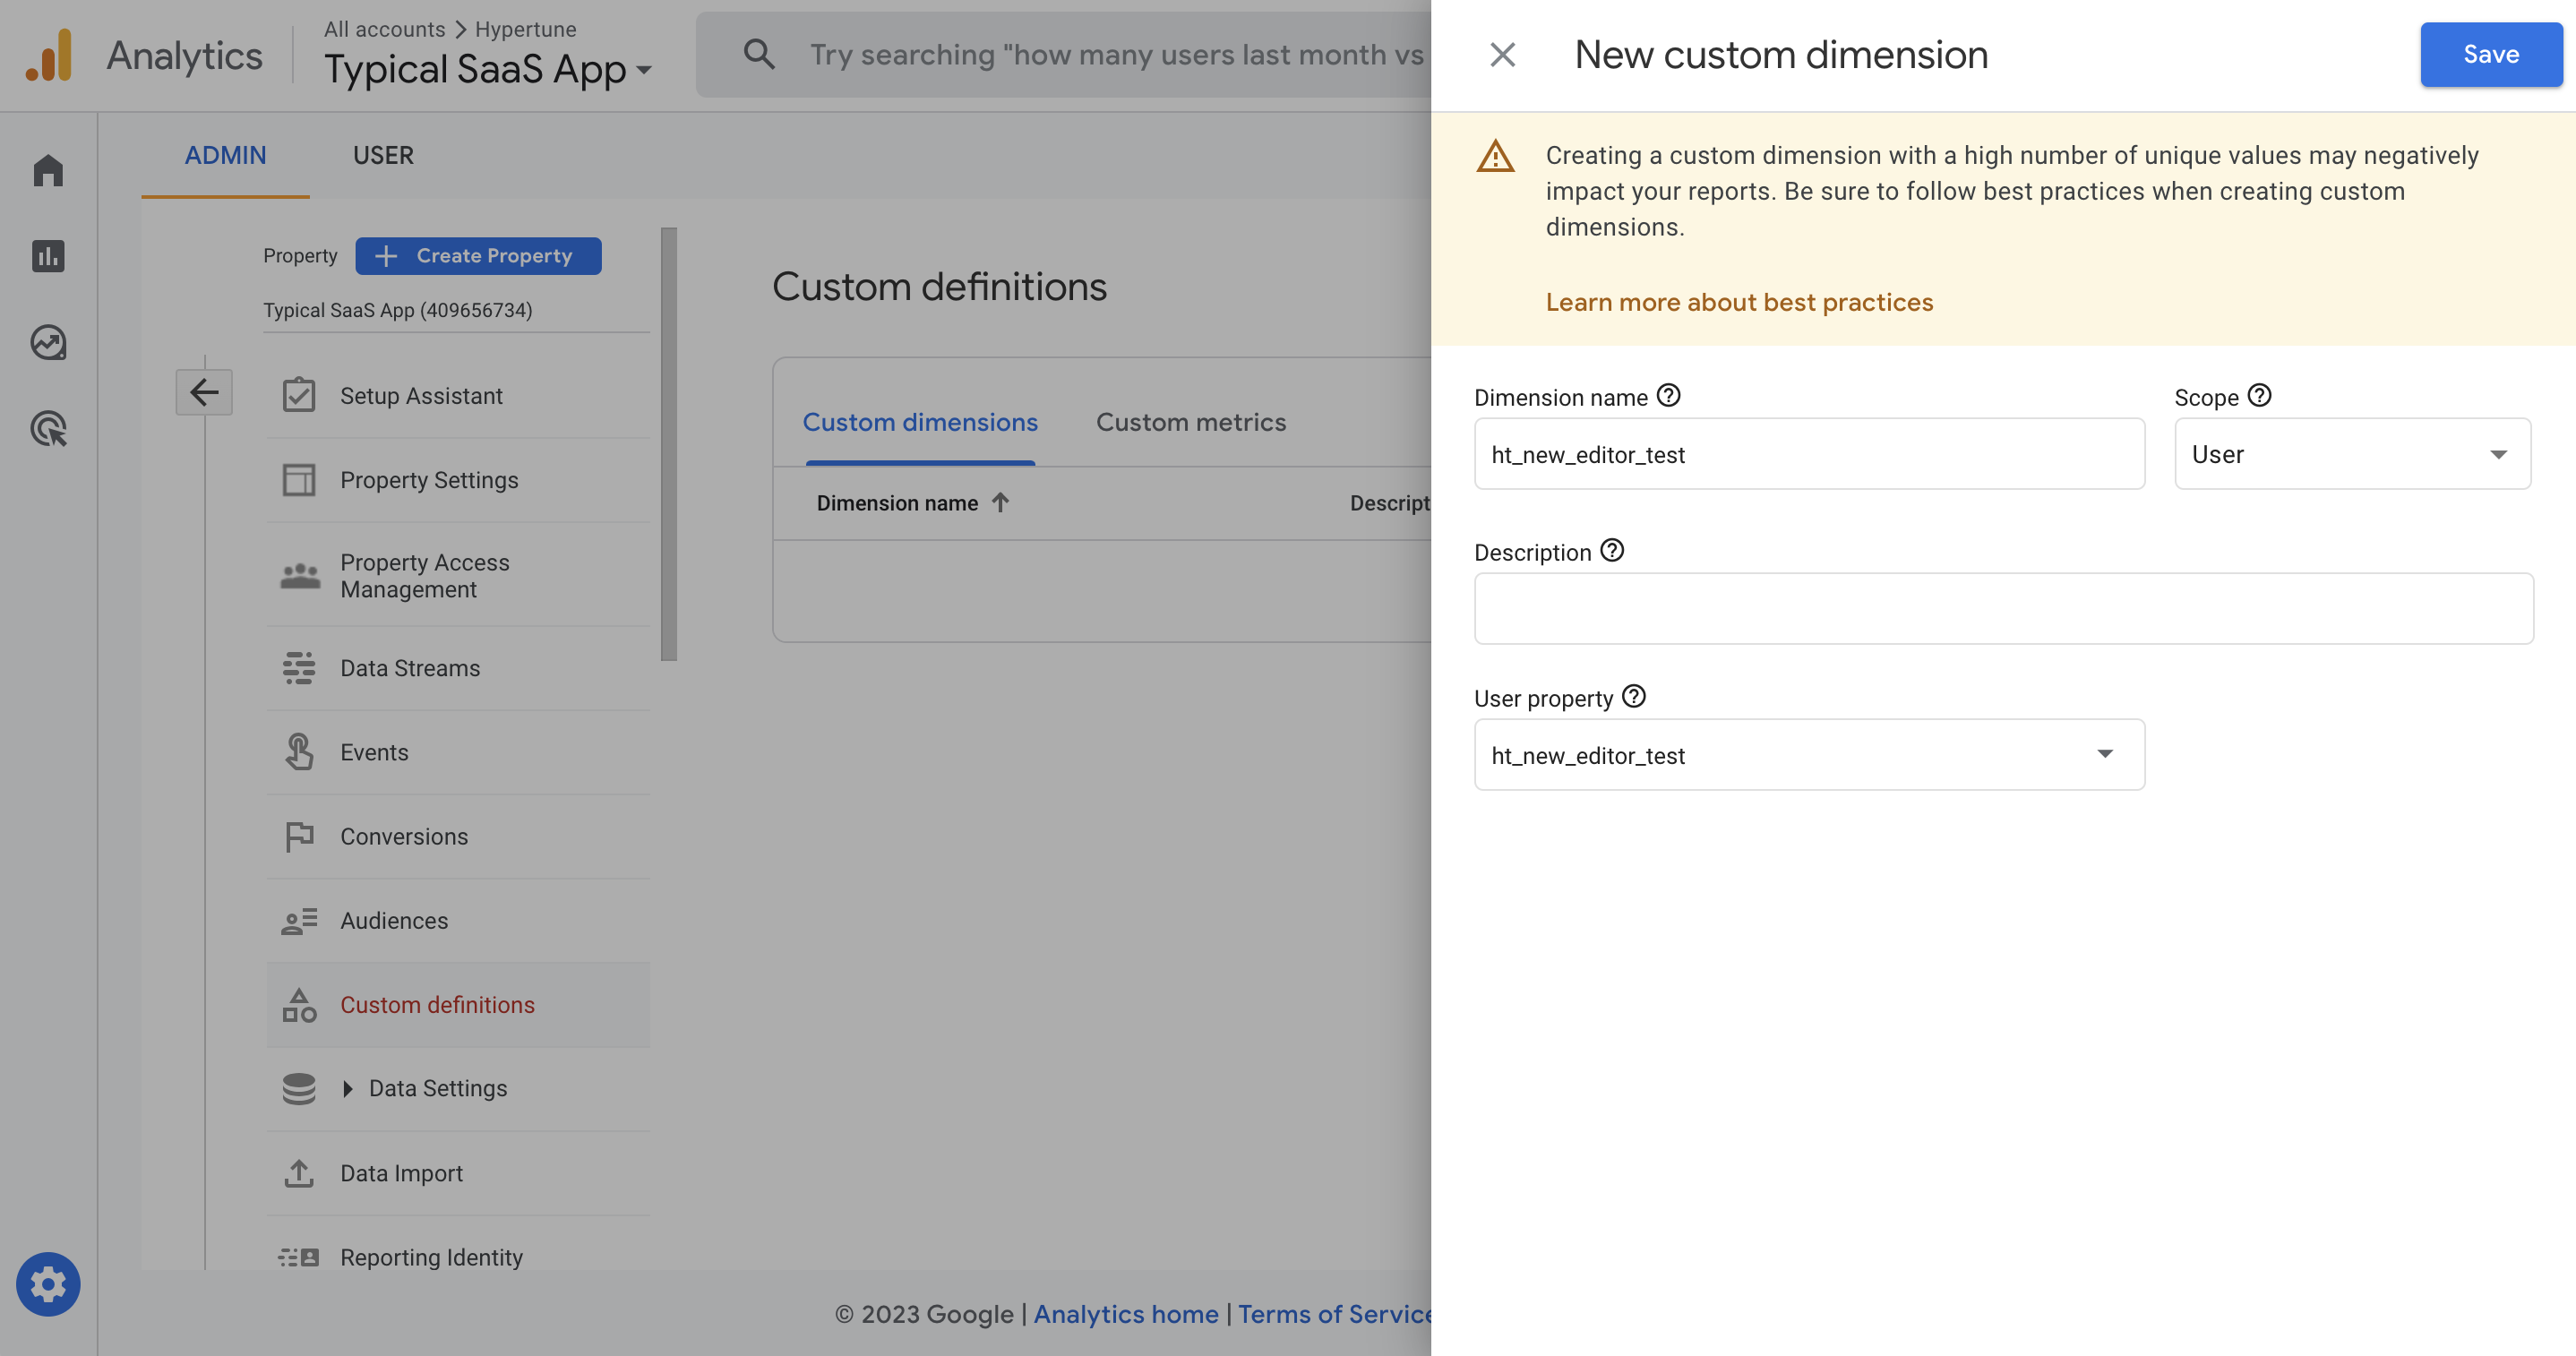
Task: Open Learn more about best practices link
Action: coord(1739,302)
